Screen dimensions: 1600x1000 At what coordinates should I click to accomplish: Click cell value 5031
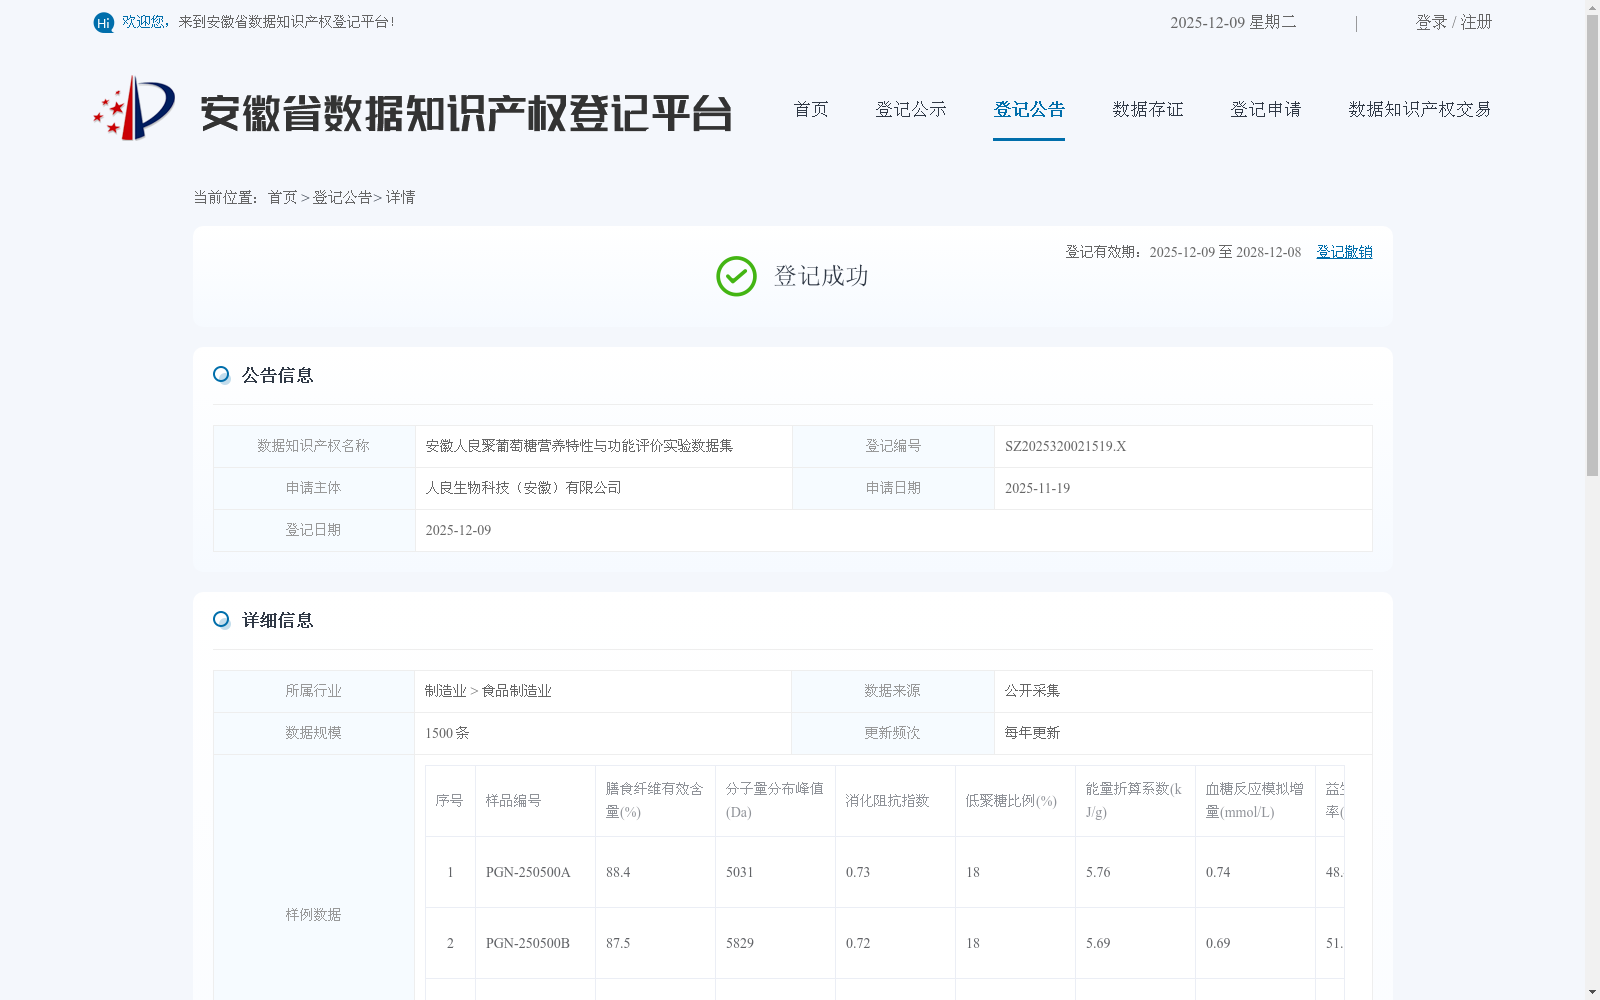(740, 873)
